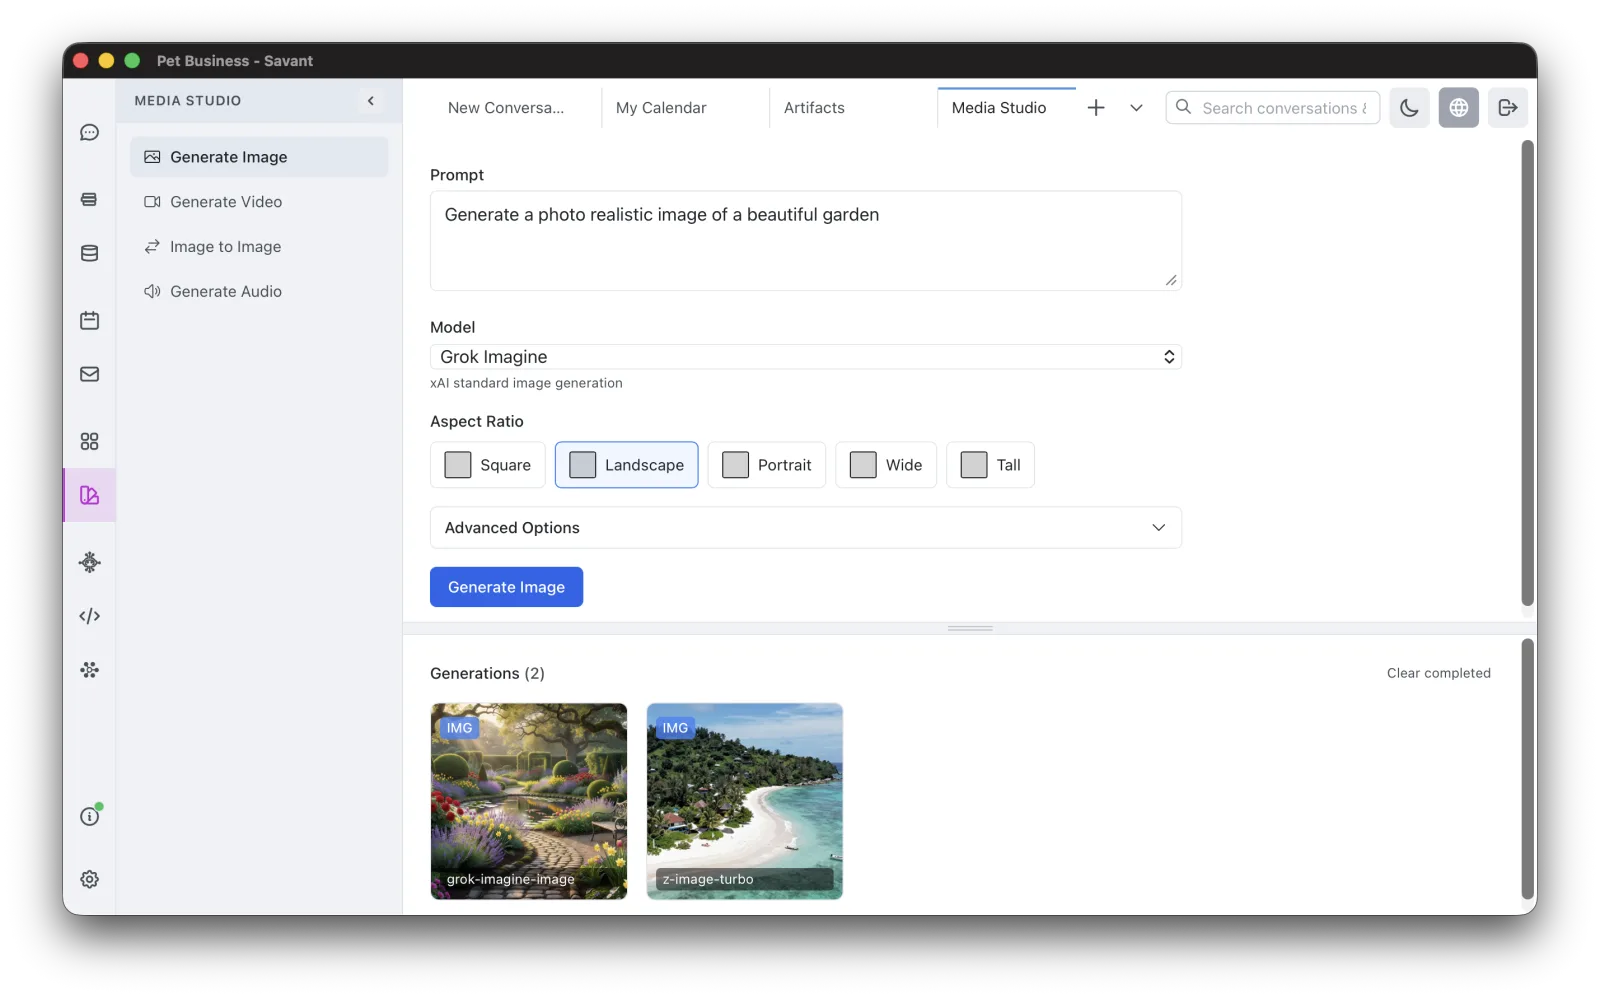
Task: Open the settings gear in sidebar
Action: tap(89, 879)
